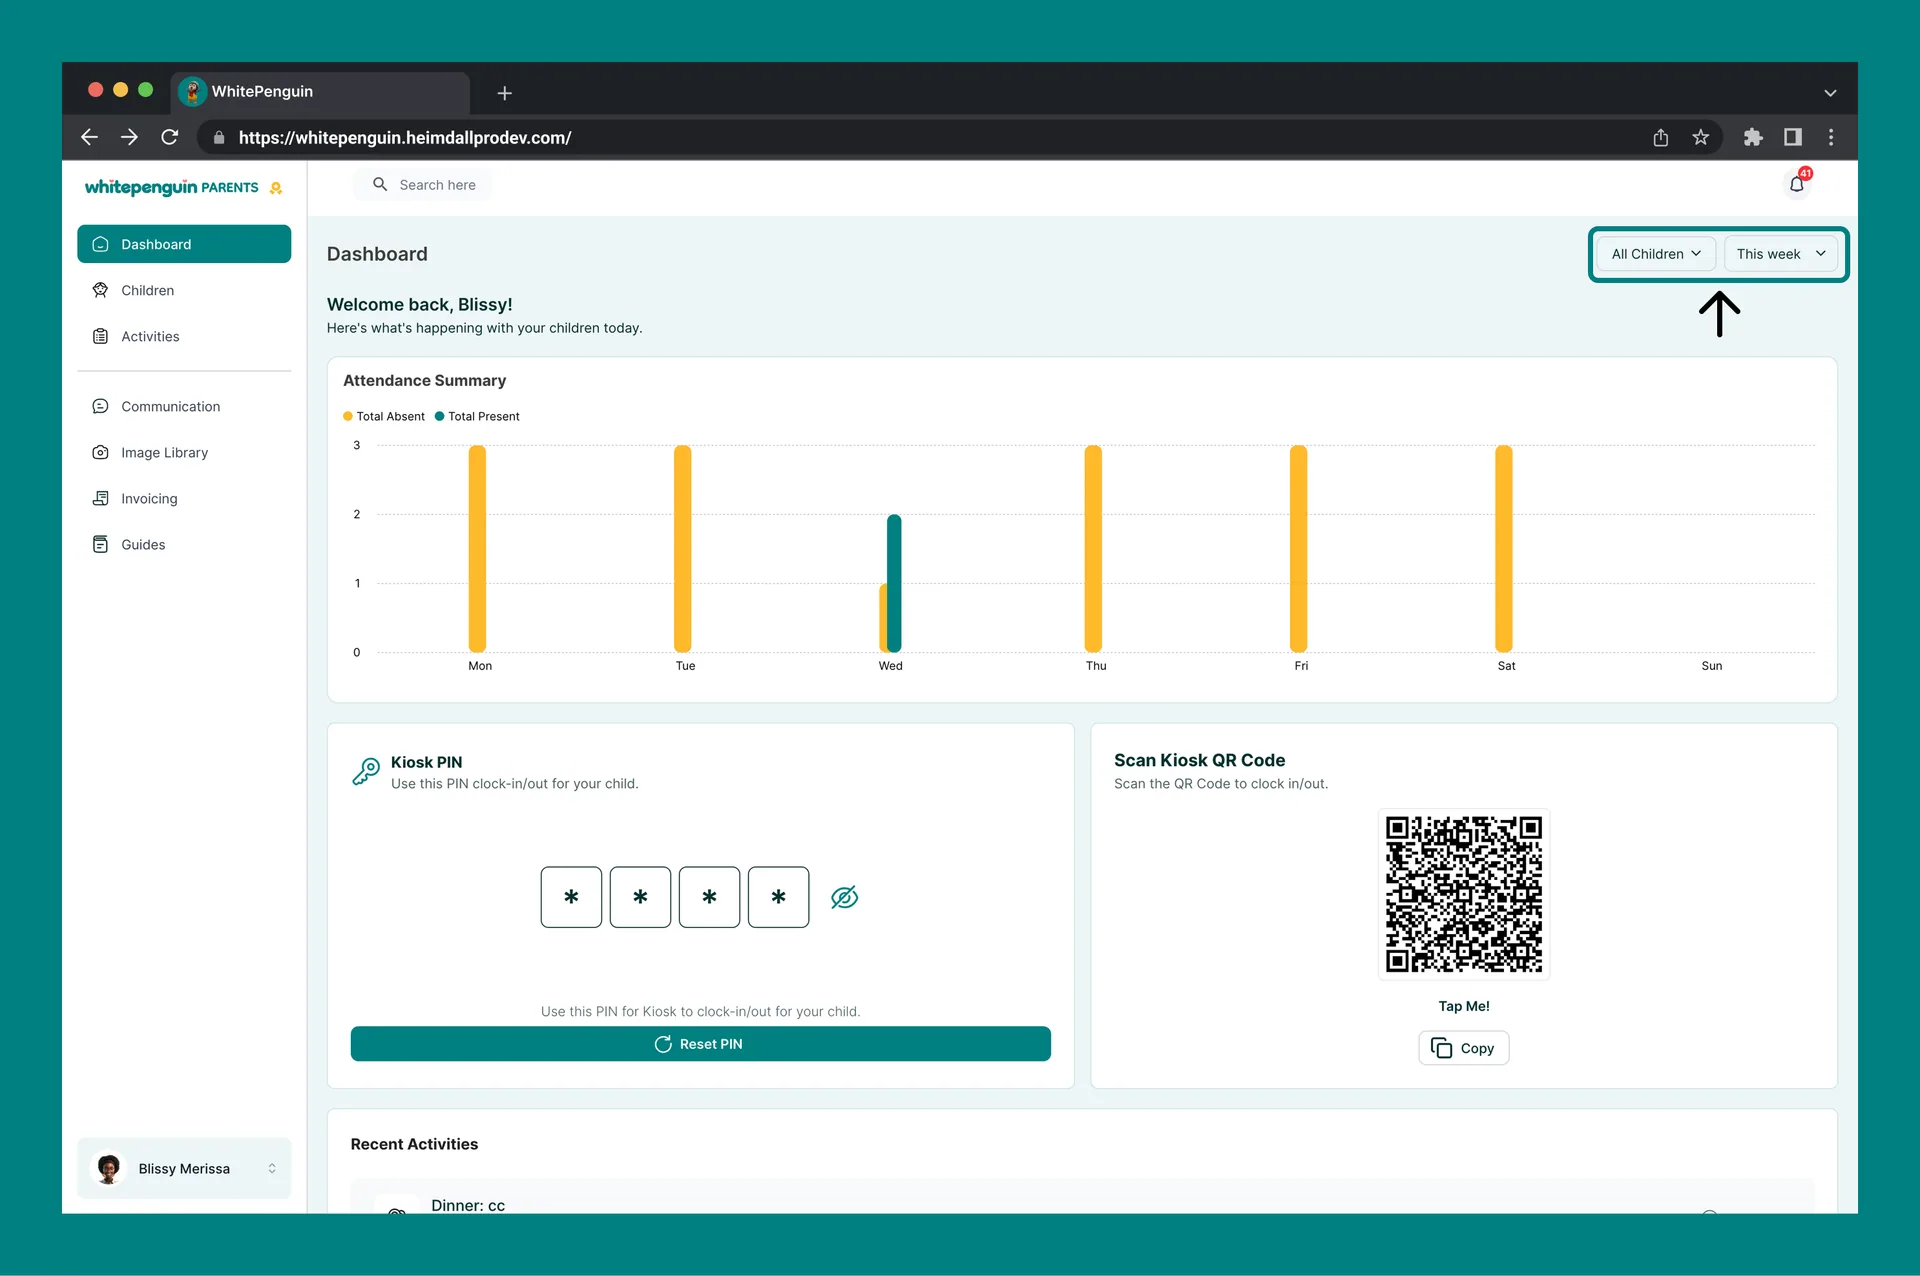Screen dimensions: 1920x1276
Task: Open the browser extensions puzzle icon
Action: click(x=1752, y=137)
